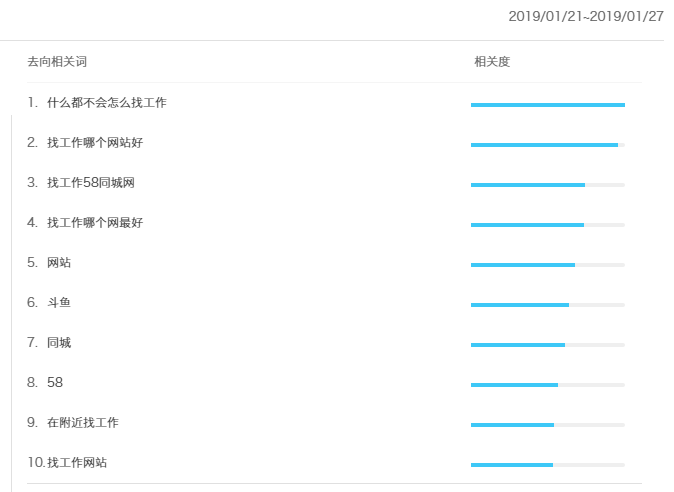Screen dimensions: 674x492
Task: Open the 网站 keyword entry
Action: [x=59, y=263]
